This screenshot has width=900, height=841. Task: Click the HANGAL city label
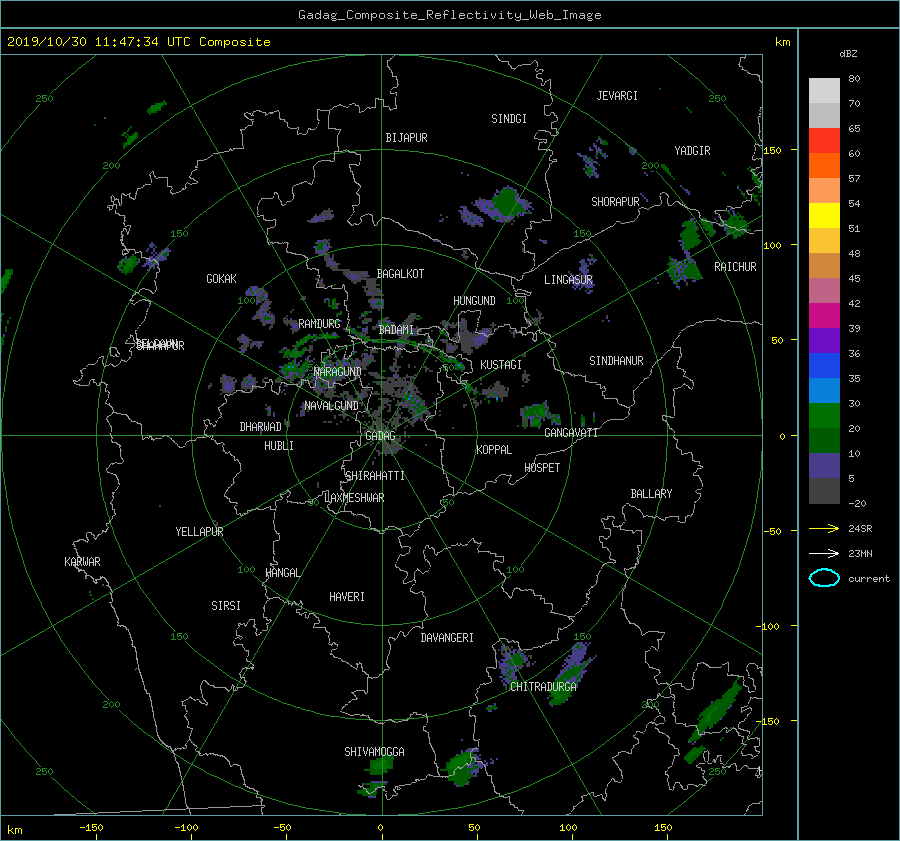[x=282, y=573]
